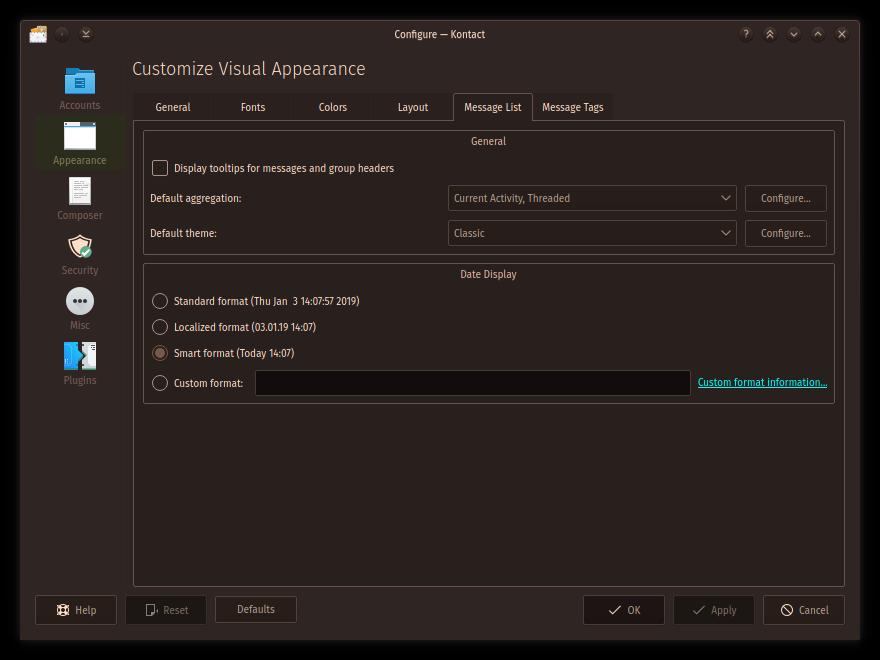
Task: Restore settings with Defaults button
Action: [256, 609]
